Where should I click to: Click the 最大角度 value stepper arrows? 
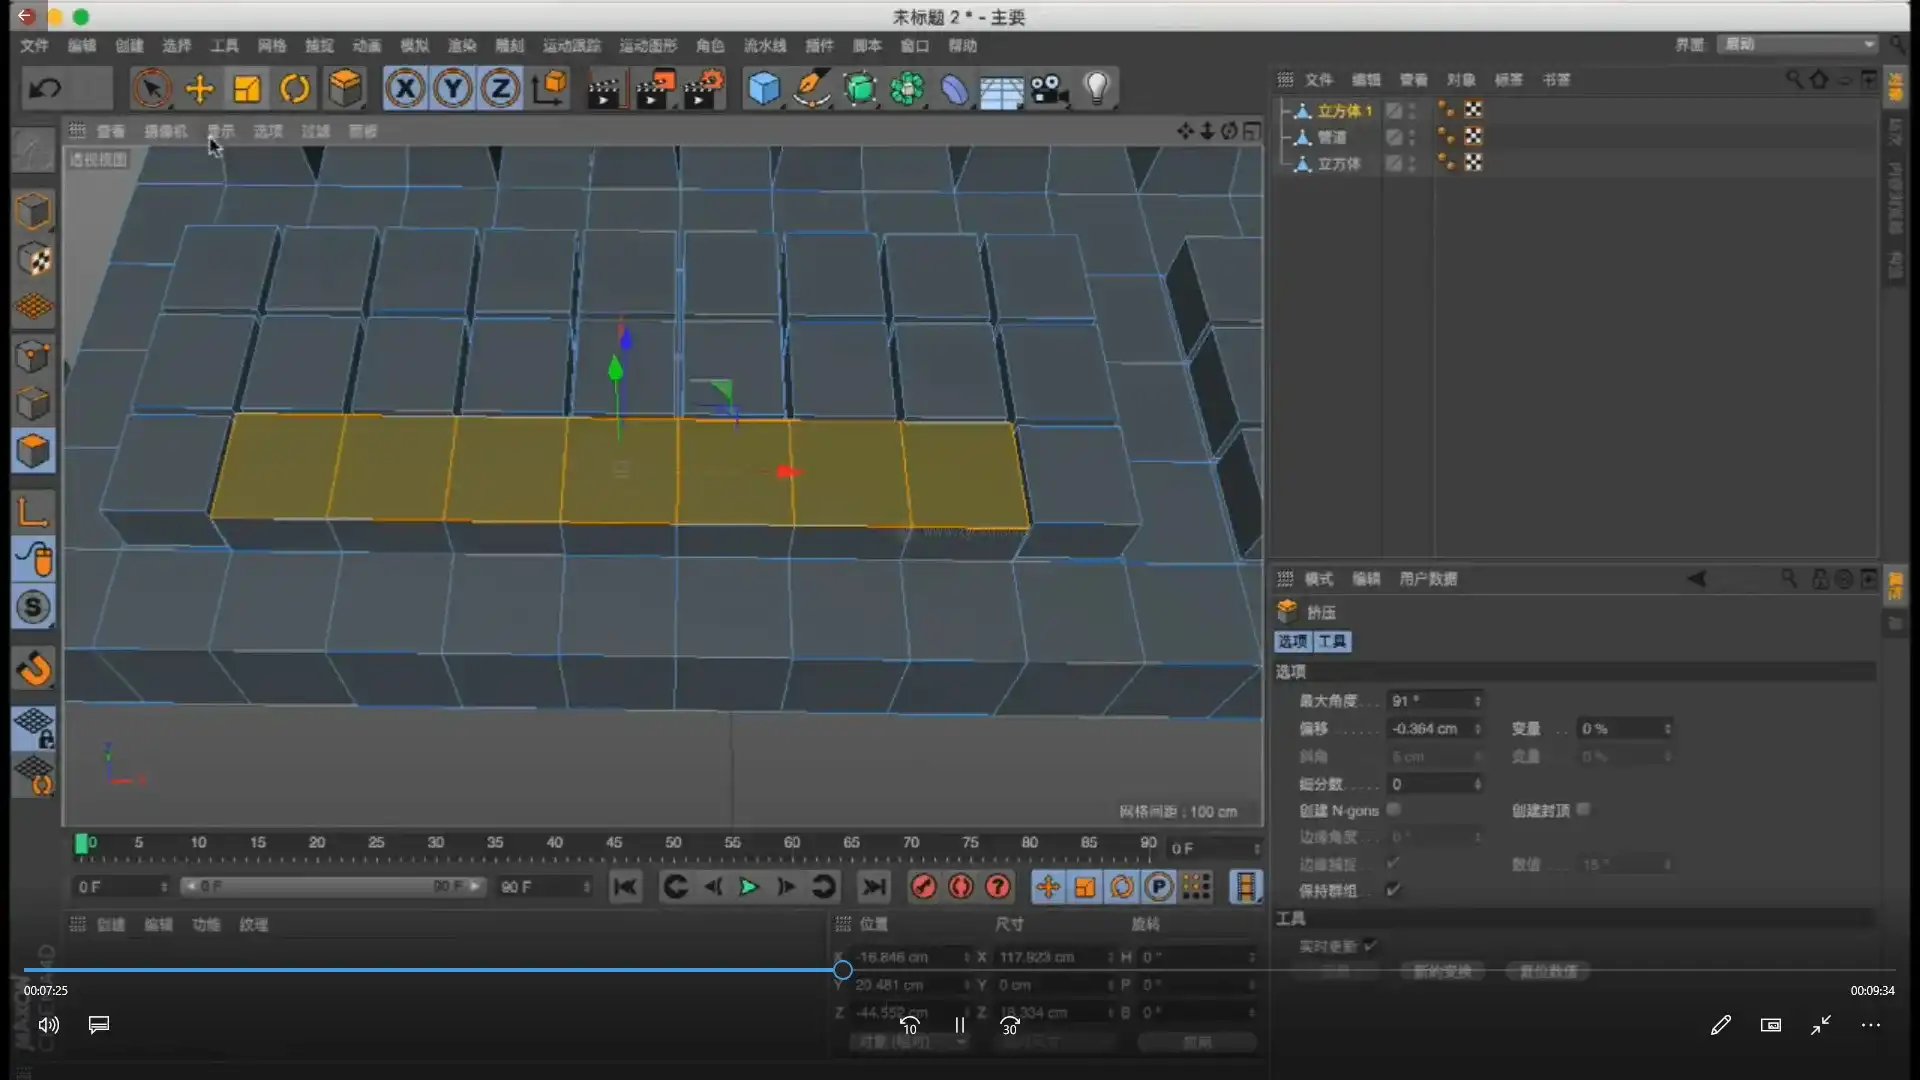pos(1477,701)
